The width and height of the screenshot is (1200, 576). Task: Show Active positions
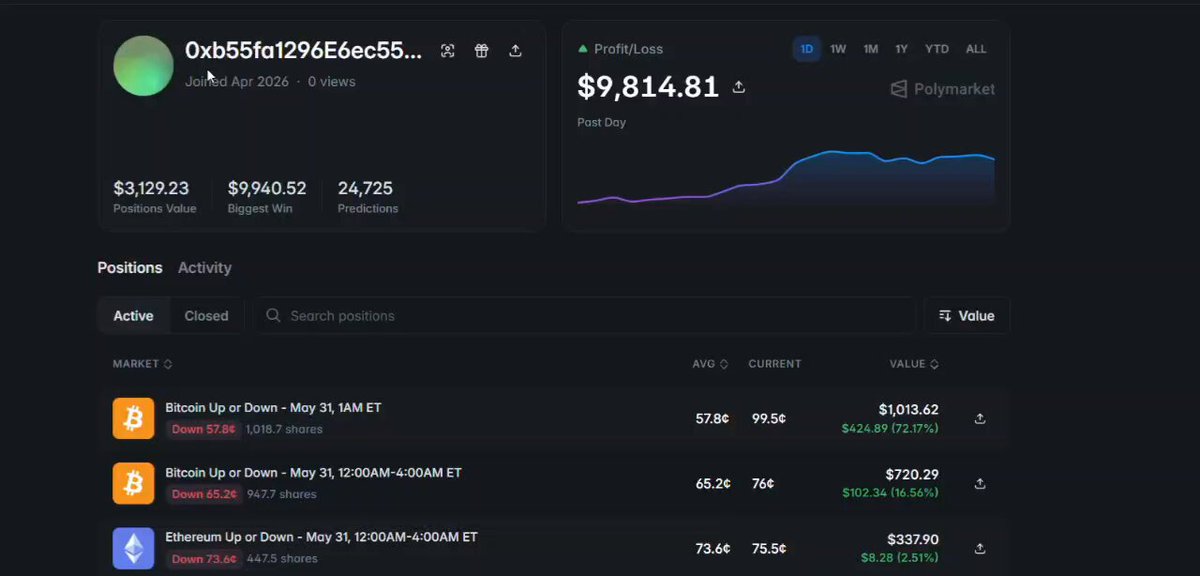coord(133,316)
